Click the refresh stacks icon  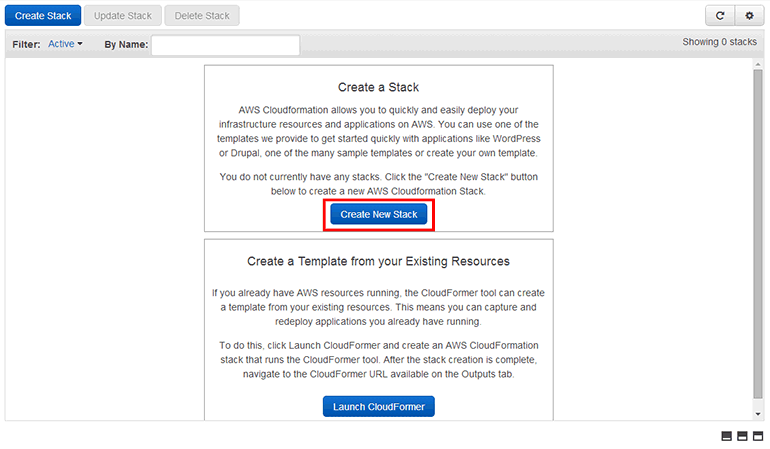[720, 16]
